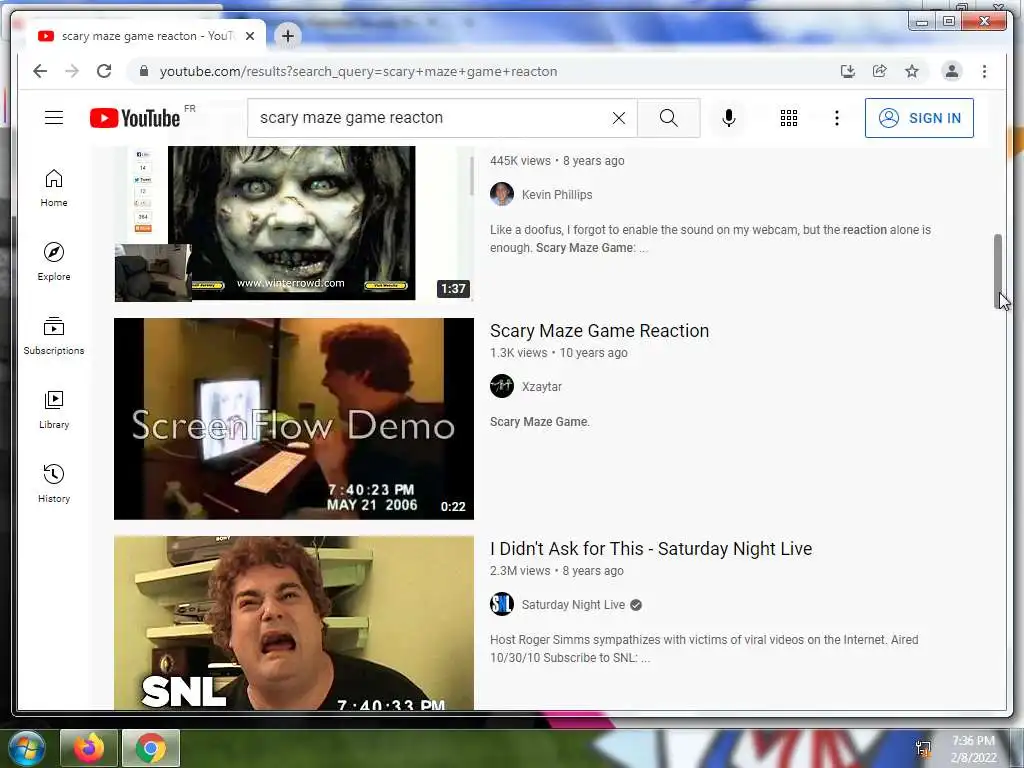Image resolution: width=1024 pixels, height=768 pixels.
Task: Click the address bar URL
Action: click(x=359, y=71)
